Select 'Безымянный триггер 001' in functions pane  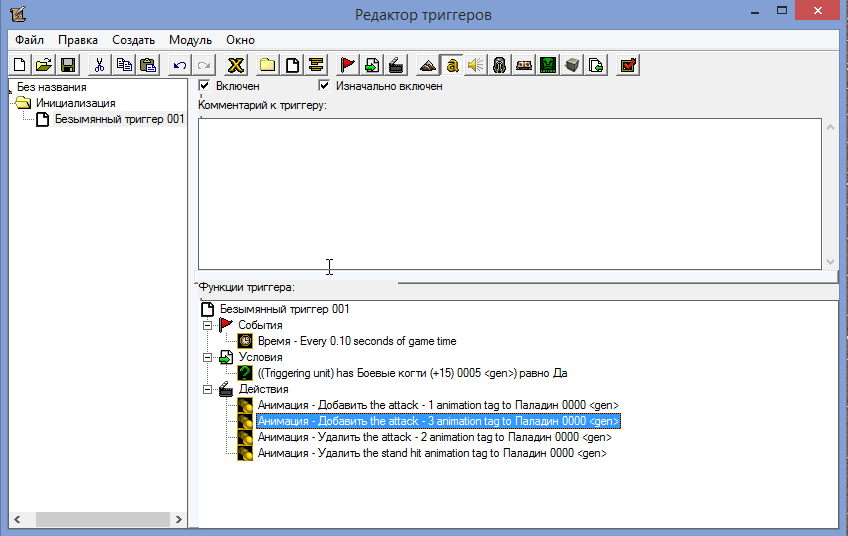coord(284,309)
